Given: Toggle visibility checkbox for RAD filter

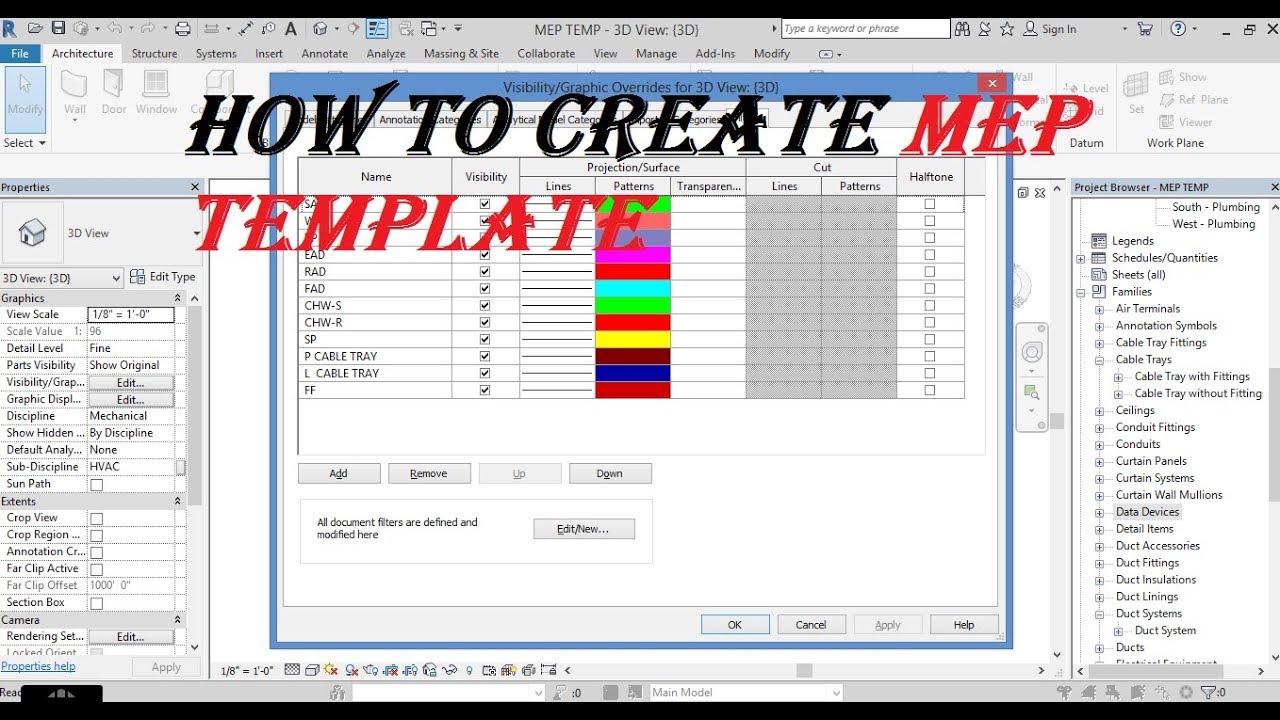Looking at the screenshot, I should 485,271.
